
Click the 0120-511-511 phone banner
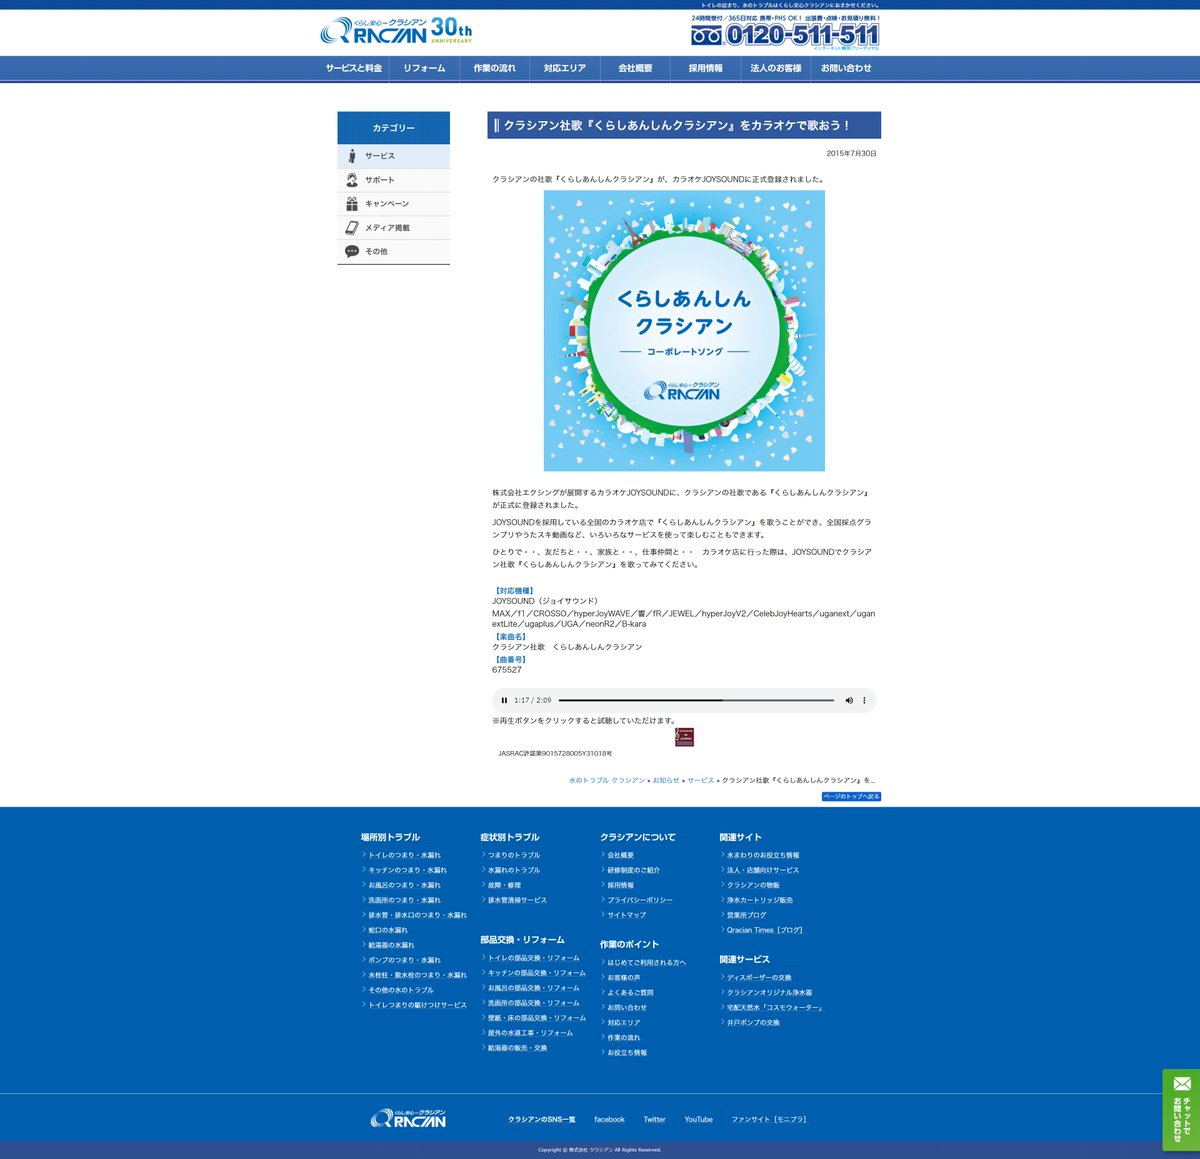[x=785, y=33]
